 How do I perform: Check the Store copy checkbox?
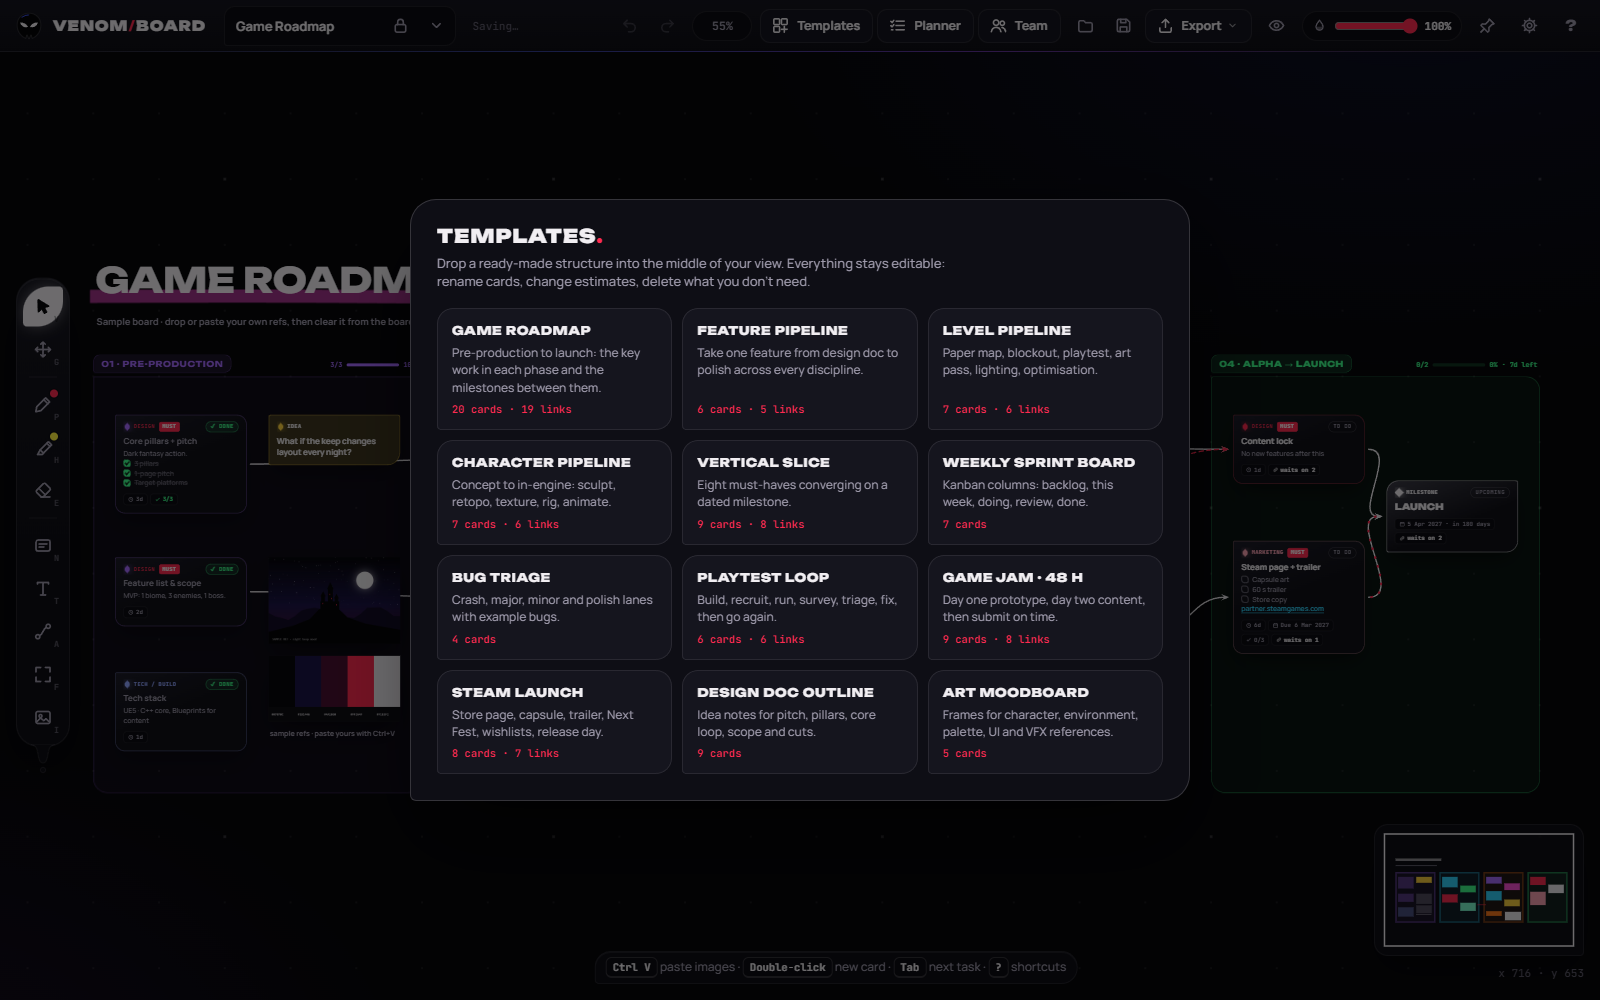pyautogui.click(x=1245, y=599)
